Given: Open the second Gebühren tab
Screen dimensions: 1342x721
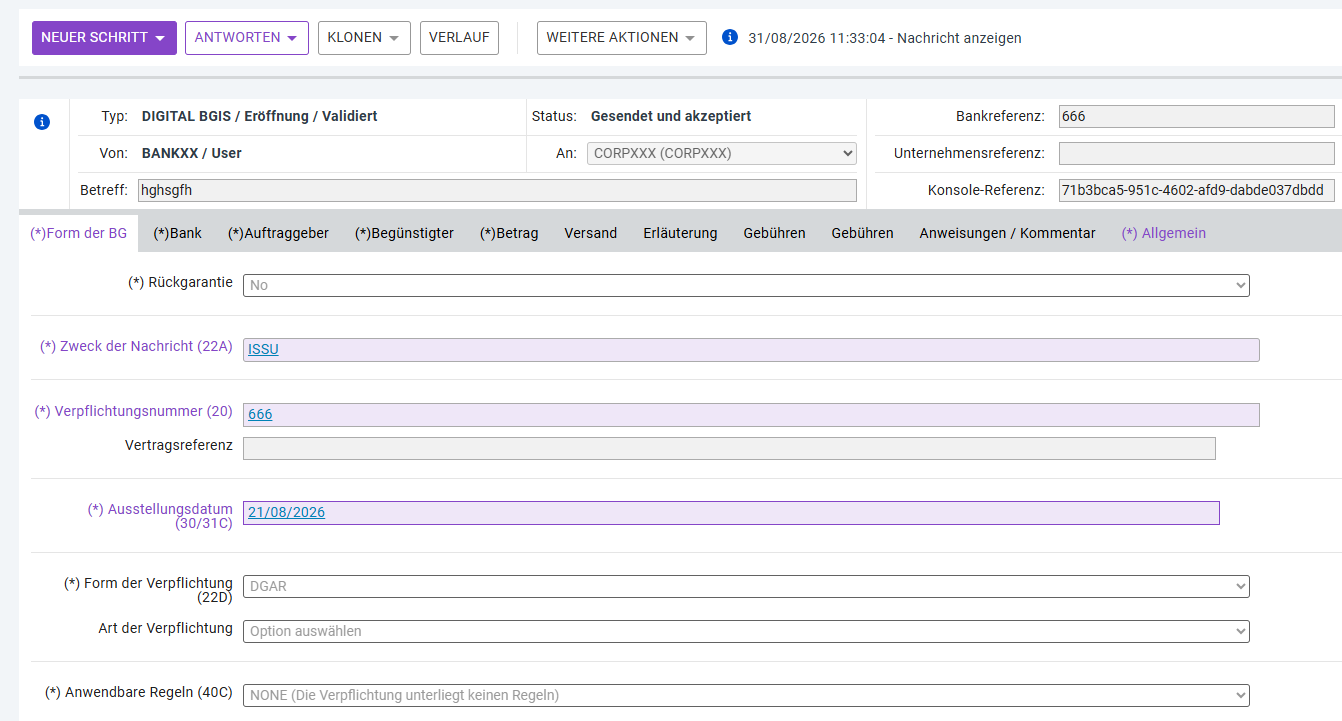Looking at the screenshot, I should click(x=862, y=233).
